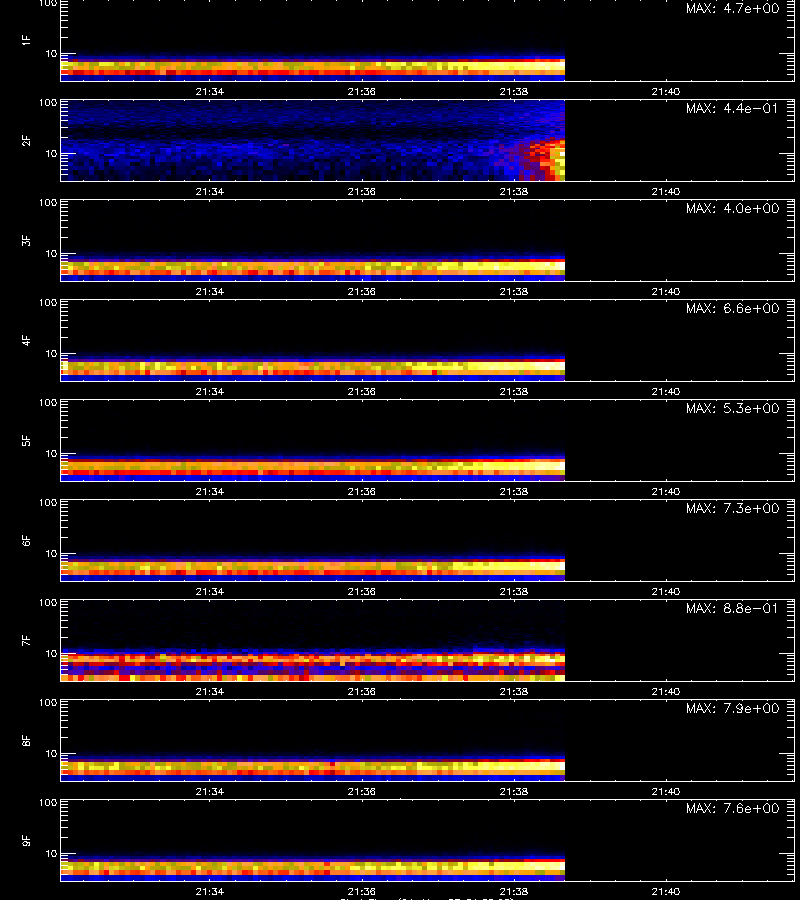Click the '100' y-axis label of panel 4F
The image size is (800, 900).
click(48, 302)
